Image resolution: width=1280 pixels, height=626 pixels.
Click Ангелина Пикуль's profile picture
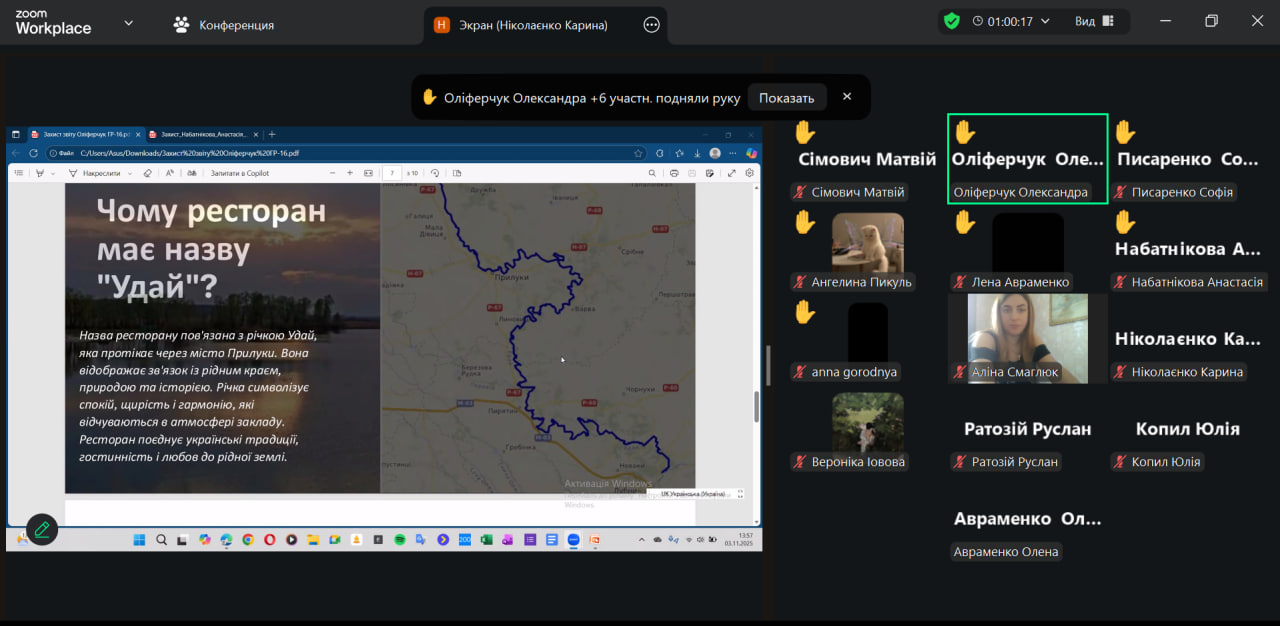click(x=867, y=242)
